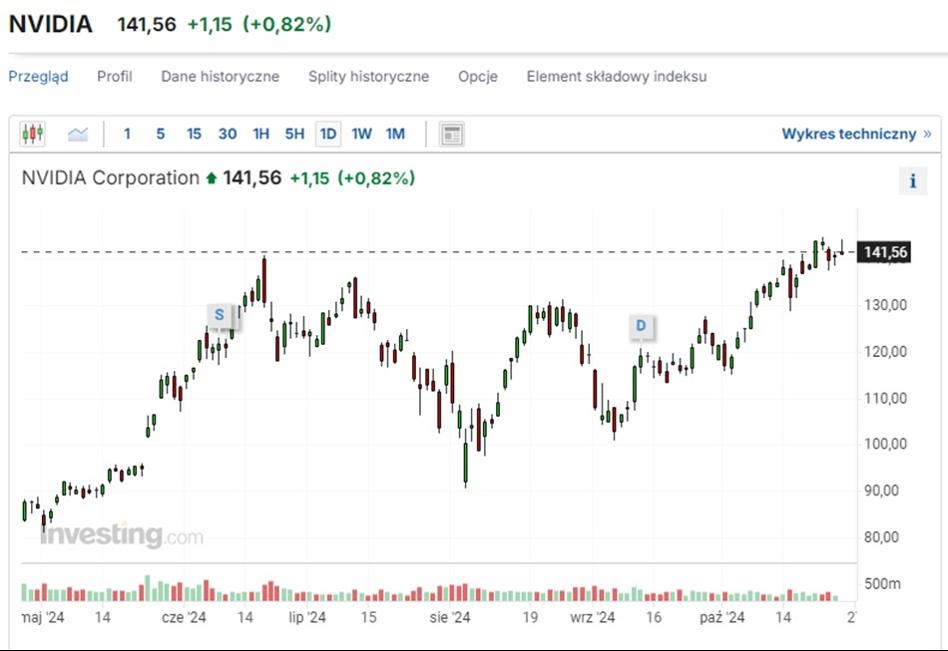
Task: Click the NVIDIA Corporation chart title
Action: point(111,178)
